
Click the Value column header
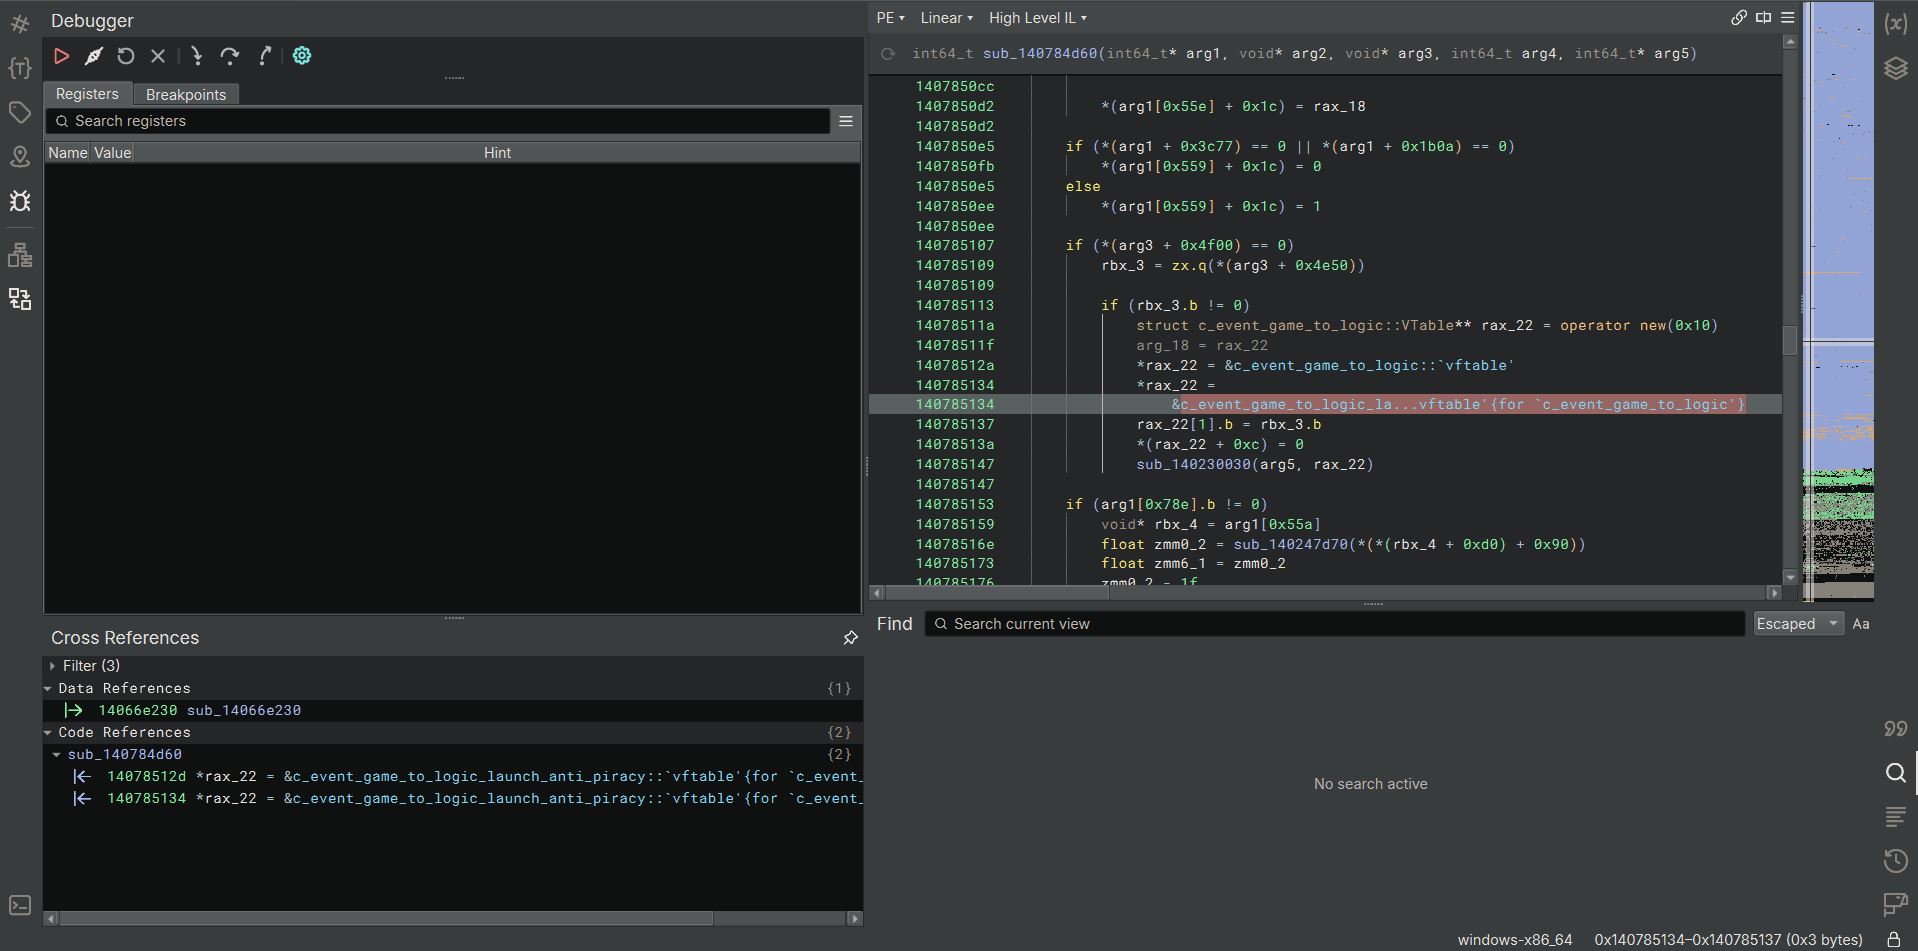[113, 153]
